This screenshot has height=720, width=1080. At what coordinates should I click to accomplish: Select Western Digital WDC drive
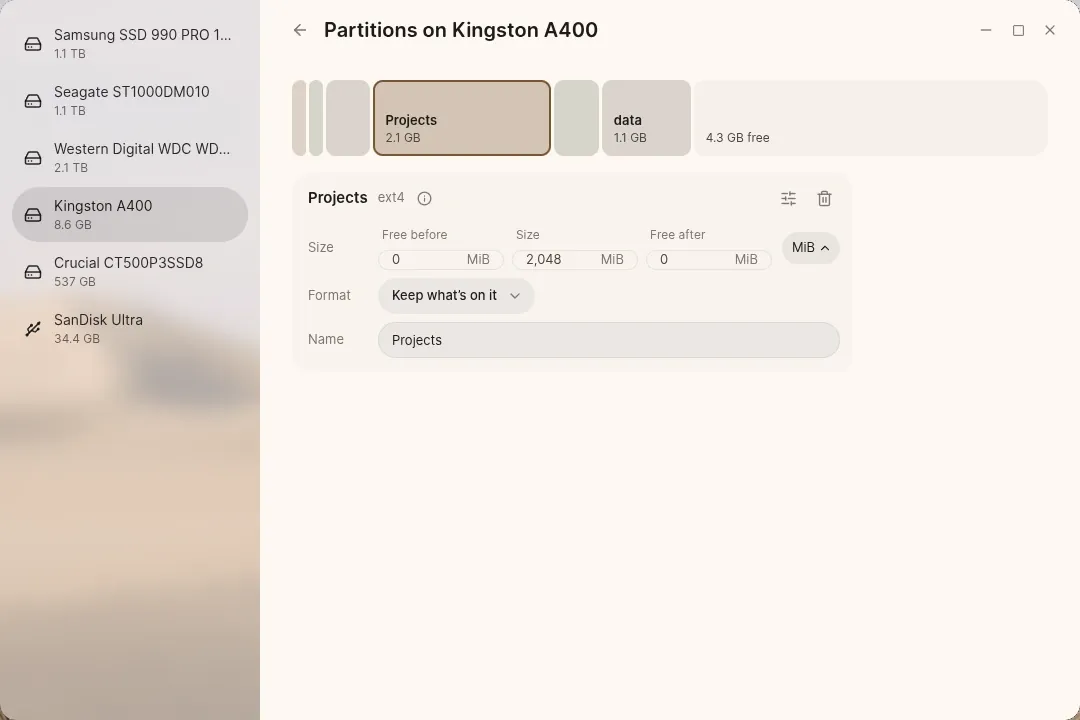130,158
